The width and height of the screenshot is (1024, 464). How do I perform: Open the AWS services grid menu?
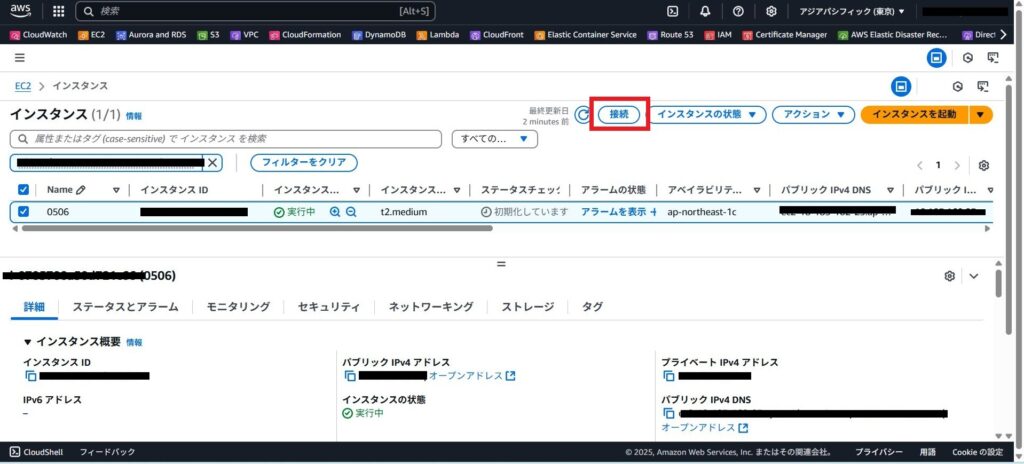[x=58, y=11]
